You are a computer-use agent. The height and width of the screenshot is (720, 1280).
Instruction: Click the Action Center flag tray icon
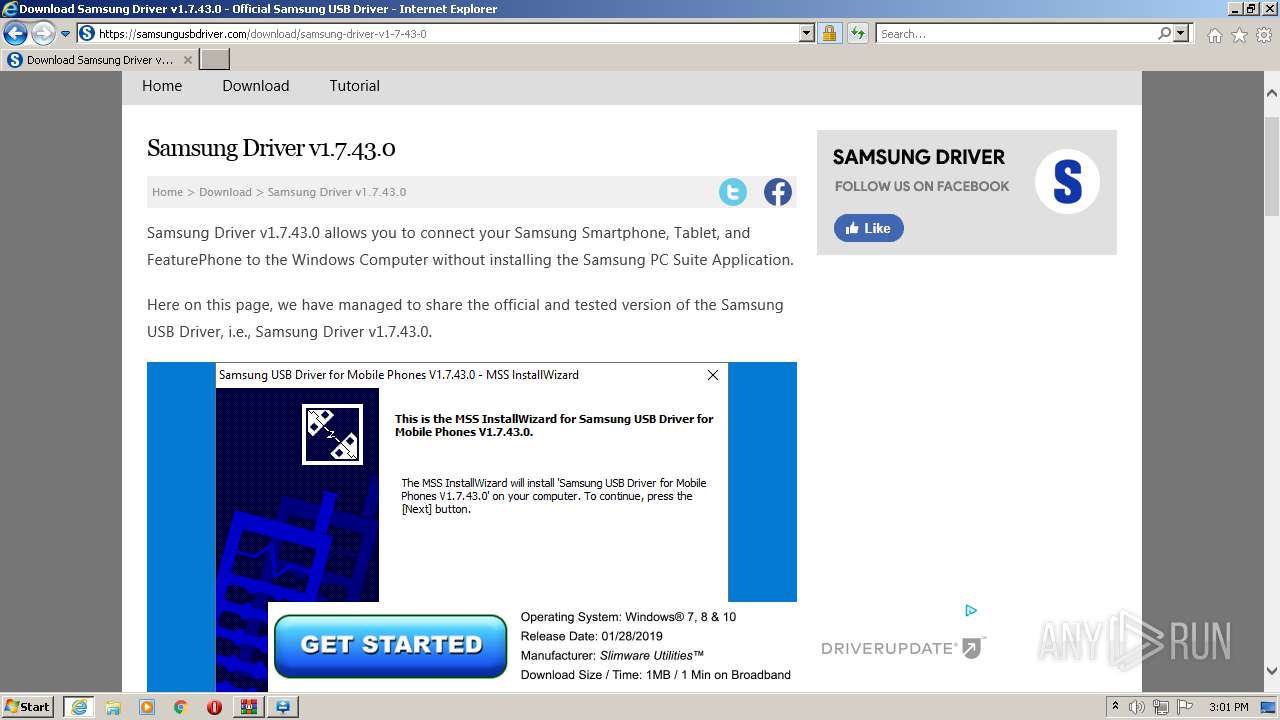pos(1185,707)
